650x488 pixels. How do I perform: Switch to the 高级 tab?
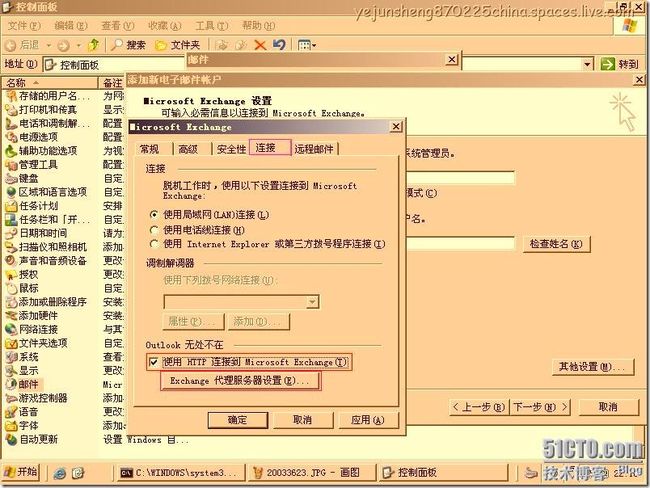(188, 149)
